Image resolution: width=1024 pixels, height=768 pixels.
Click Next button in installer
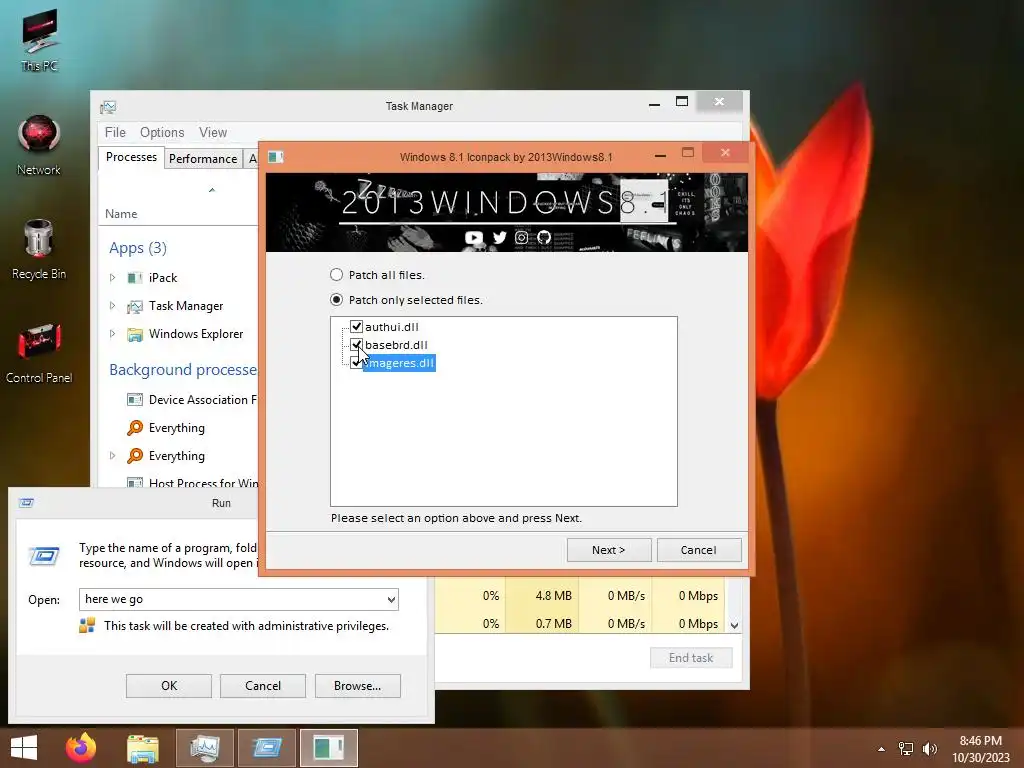coord(609,550)
